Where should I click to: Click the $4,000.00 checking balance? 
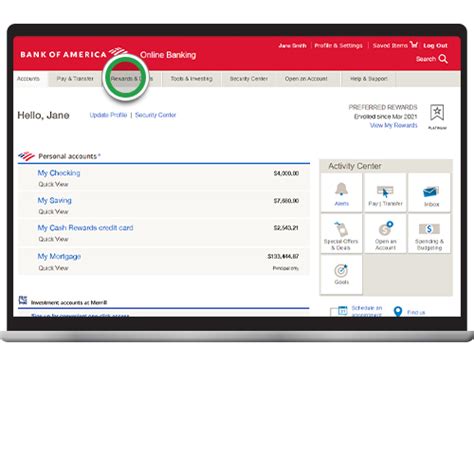286,173
